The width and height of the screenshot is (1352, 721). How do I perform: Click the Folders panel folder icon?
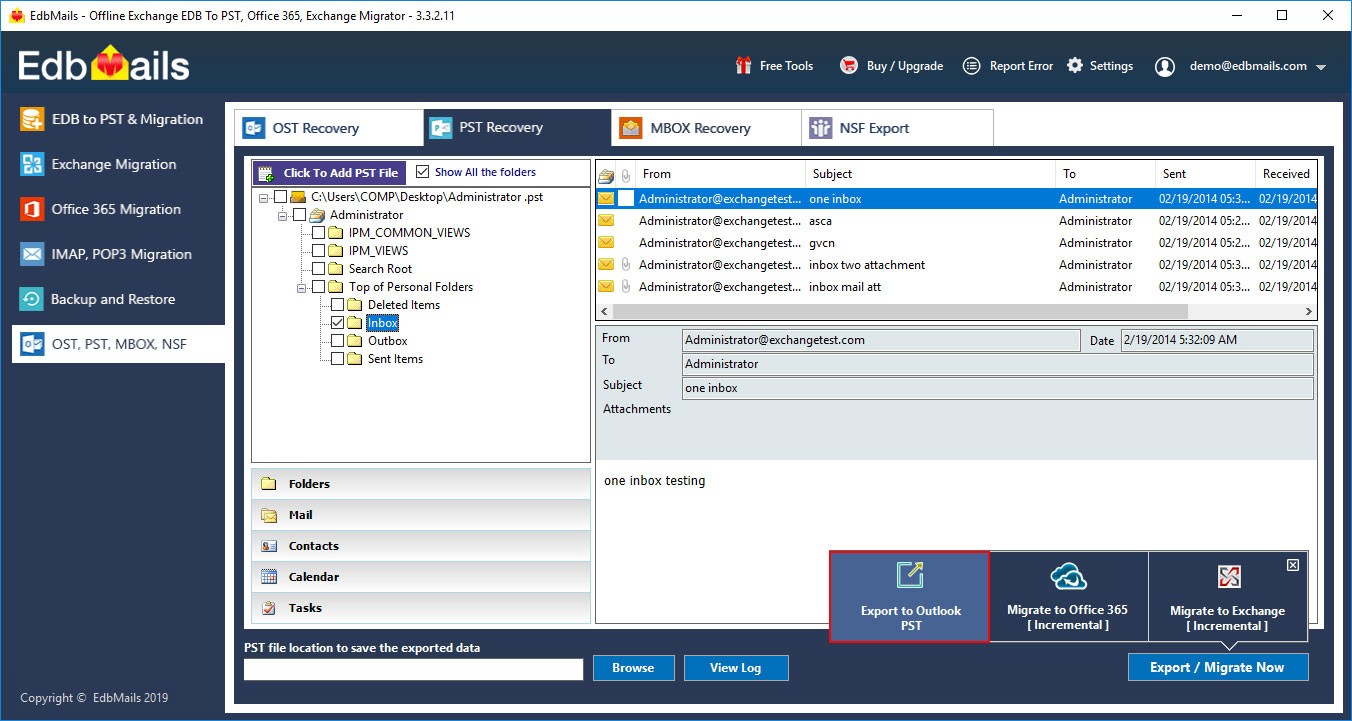pyautogui.click(x=269, y=484)
